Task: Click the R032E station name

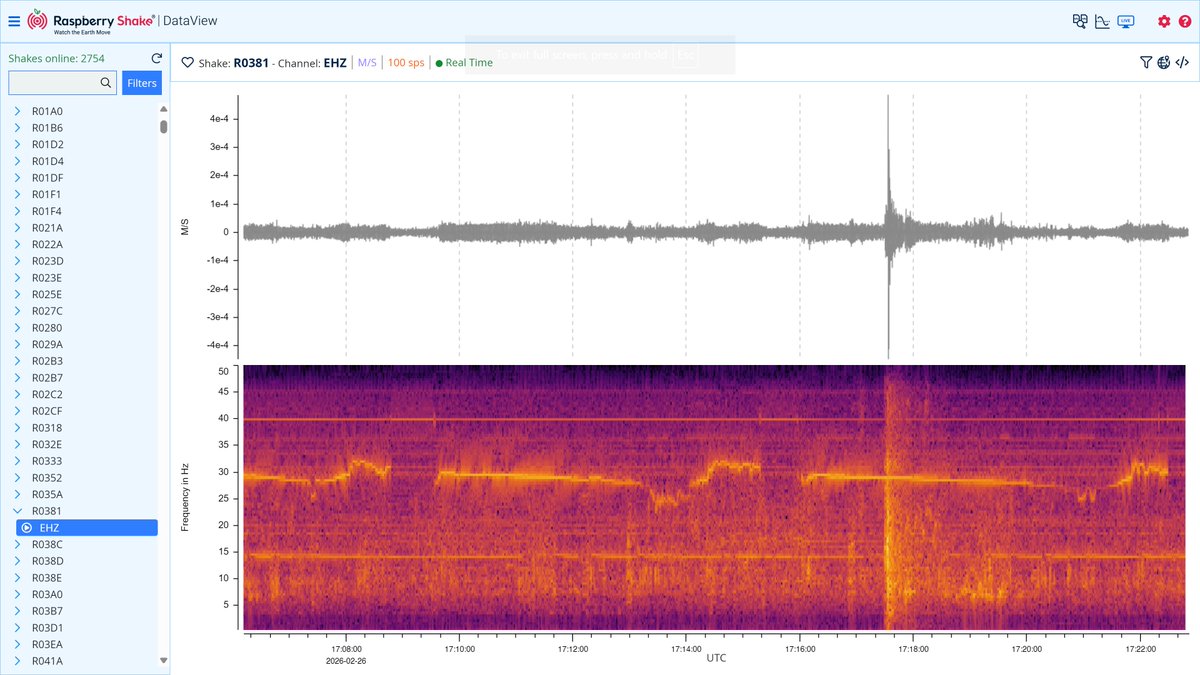Action: pyautogui.click(x=47, y=444)
